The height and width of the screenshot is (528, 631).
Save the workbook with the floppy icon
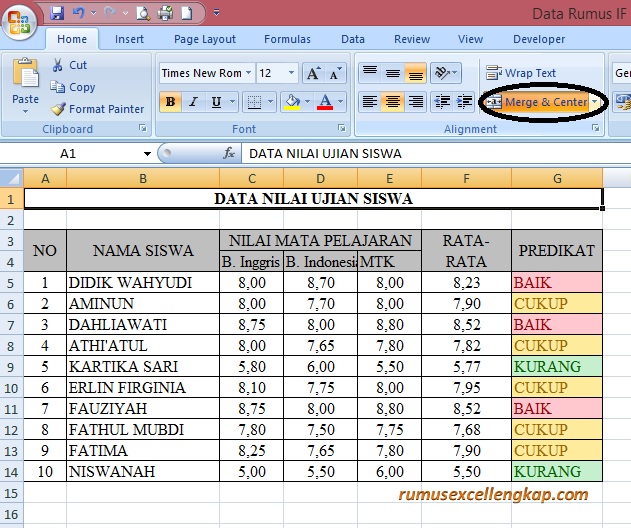(57, 13)
